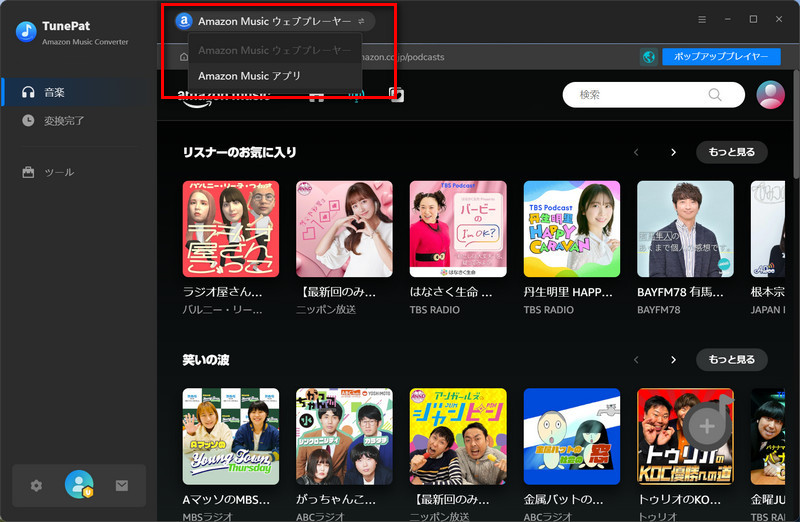Click the magnifier search icon

click(715, 95)
